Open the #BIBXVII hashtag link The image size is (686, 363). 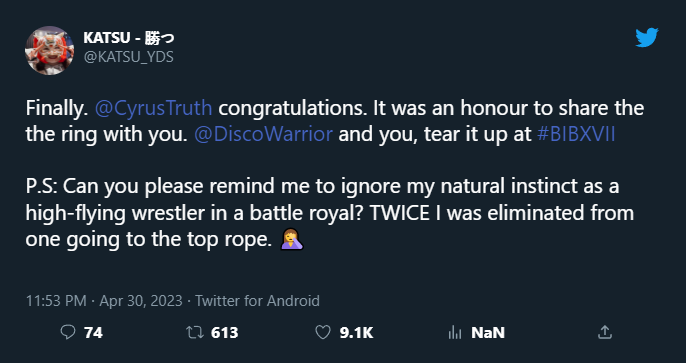point(576,135)
